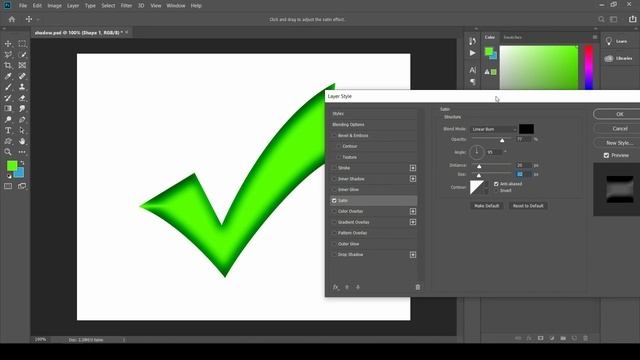Select the Pen tool
The width and height of the screenshot is (640, 360).
click(22, 120)
